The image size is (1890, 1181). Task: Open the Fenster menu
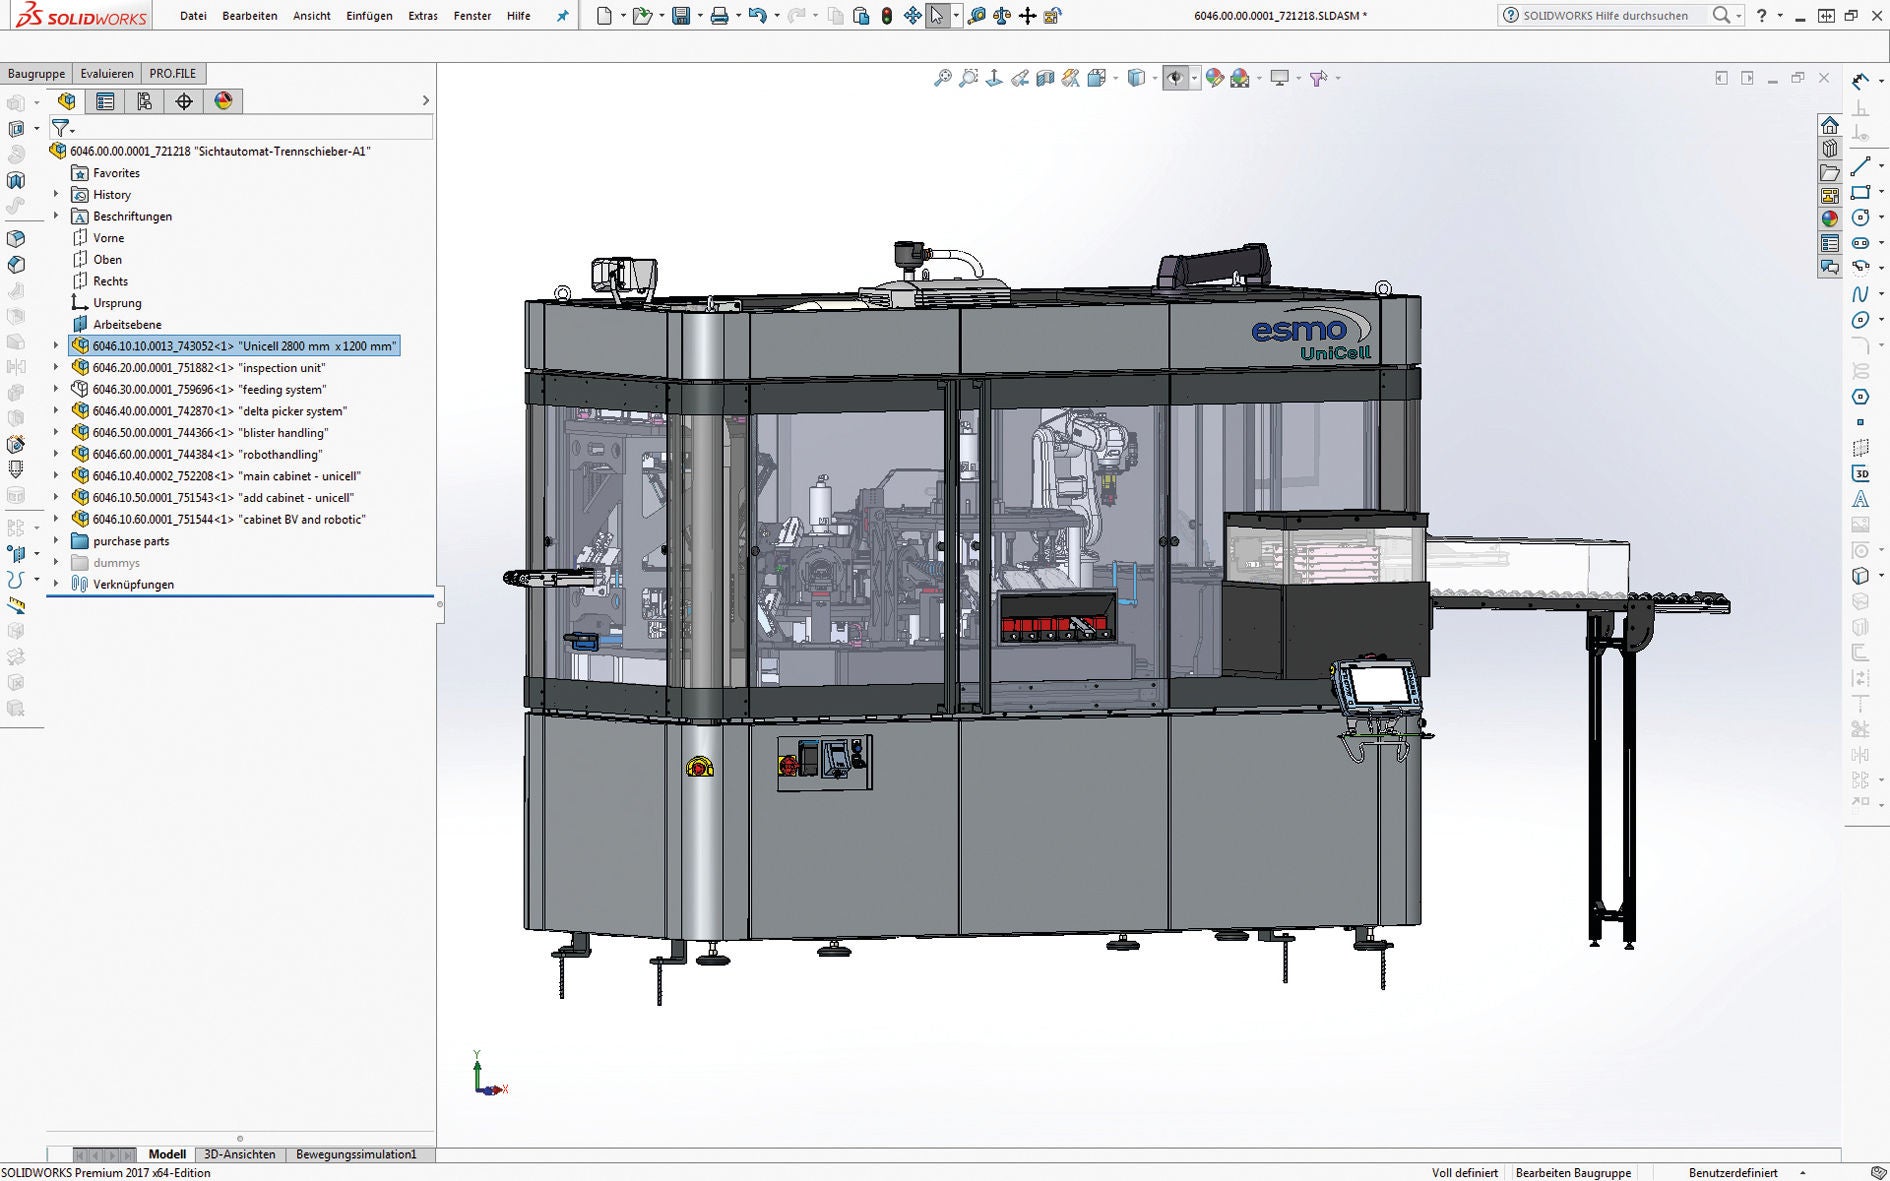[471, 16]
